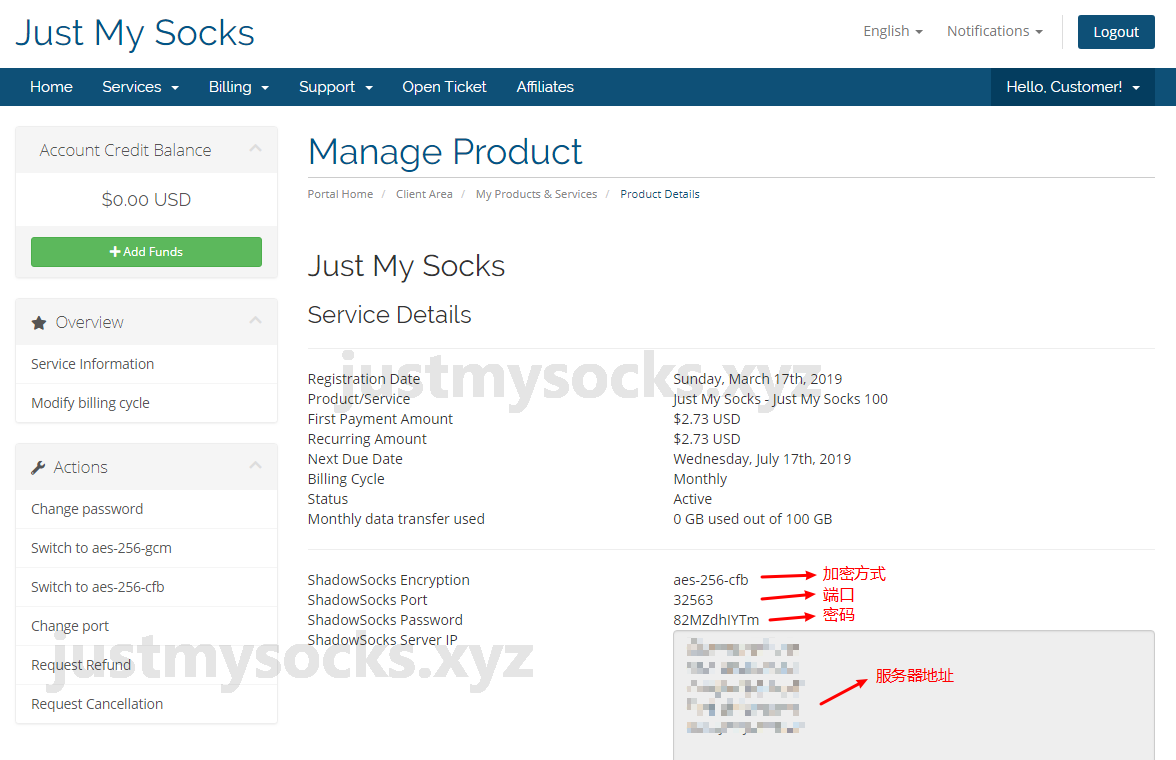This screenshot has width=1176, height=760.
Task: Click the Active status value
Action: [x=692, y=499]
